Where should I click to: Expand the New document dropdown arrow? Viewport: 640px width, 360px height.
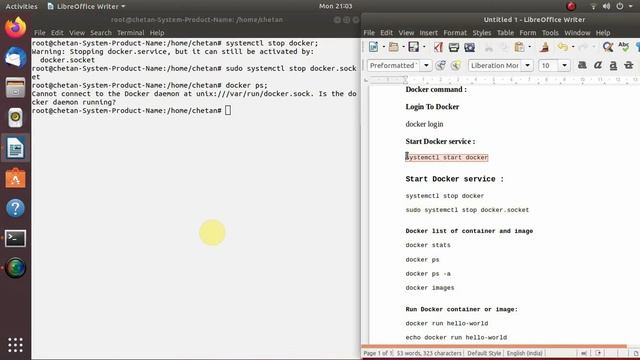click(383, 47)
